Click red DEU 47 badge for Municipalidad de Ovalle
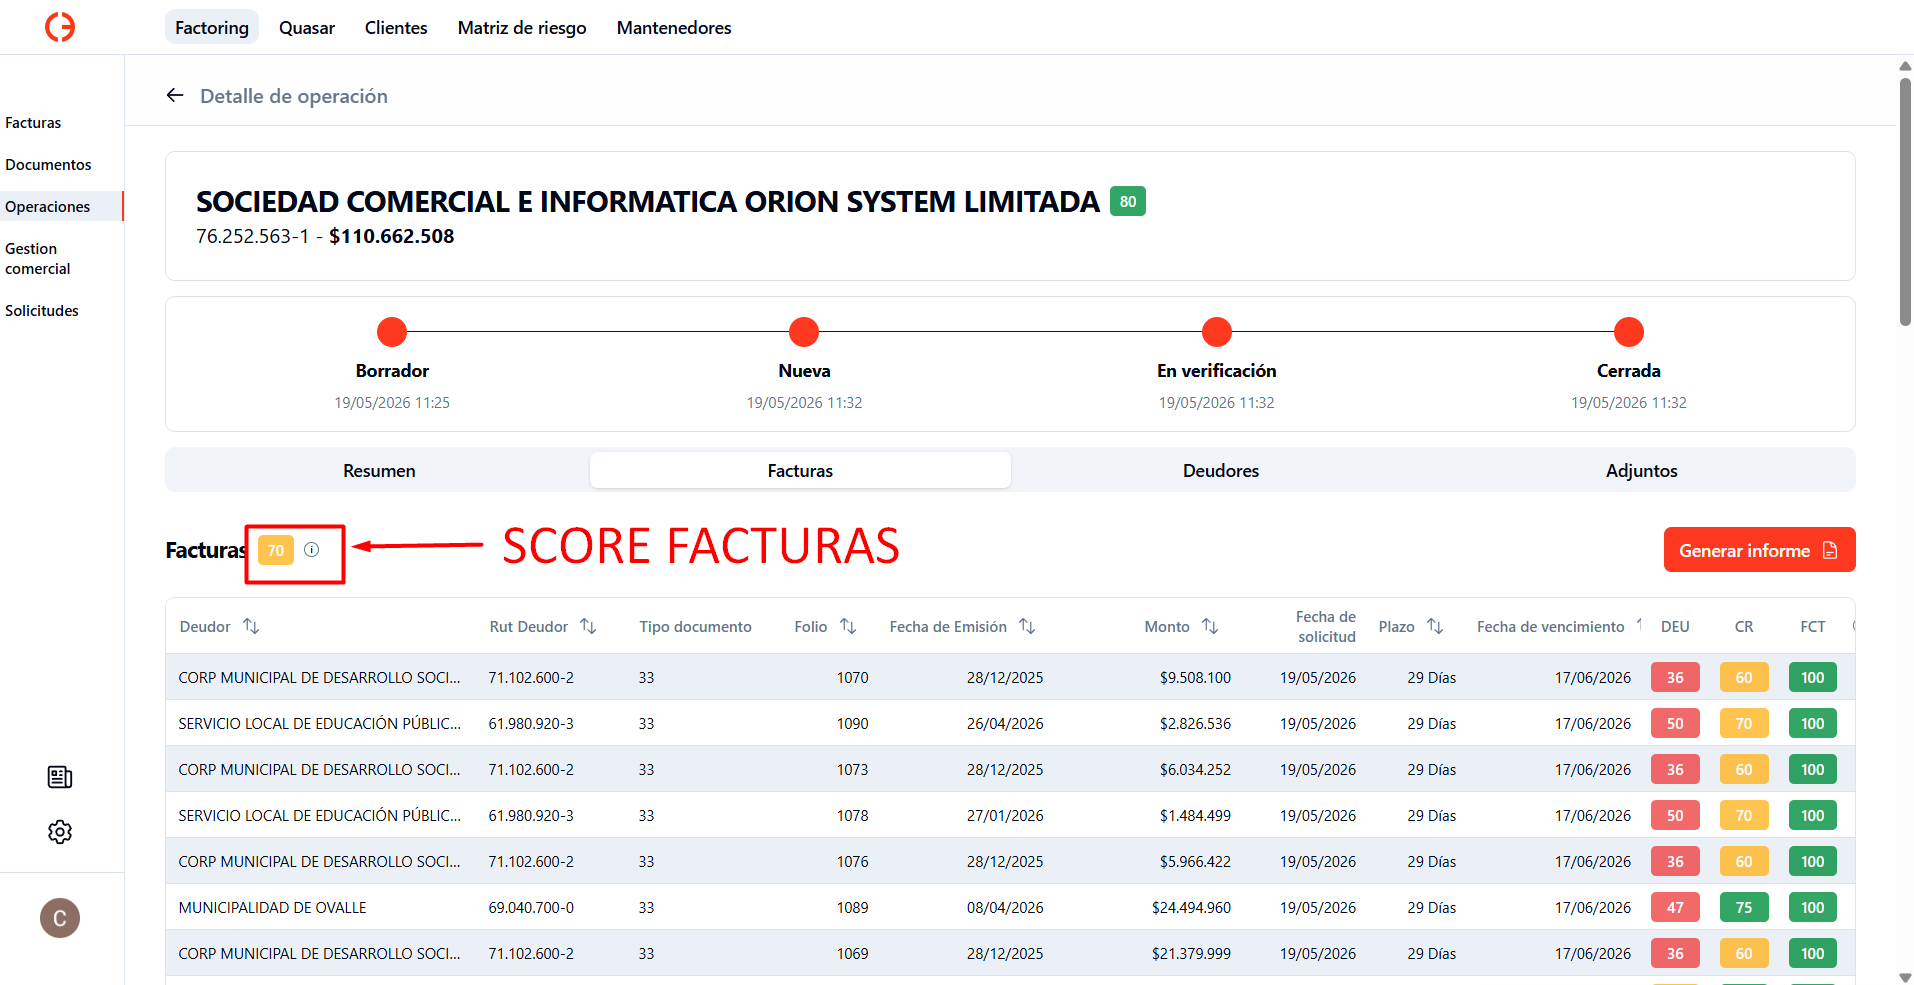 click(x=1675, y=907)
